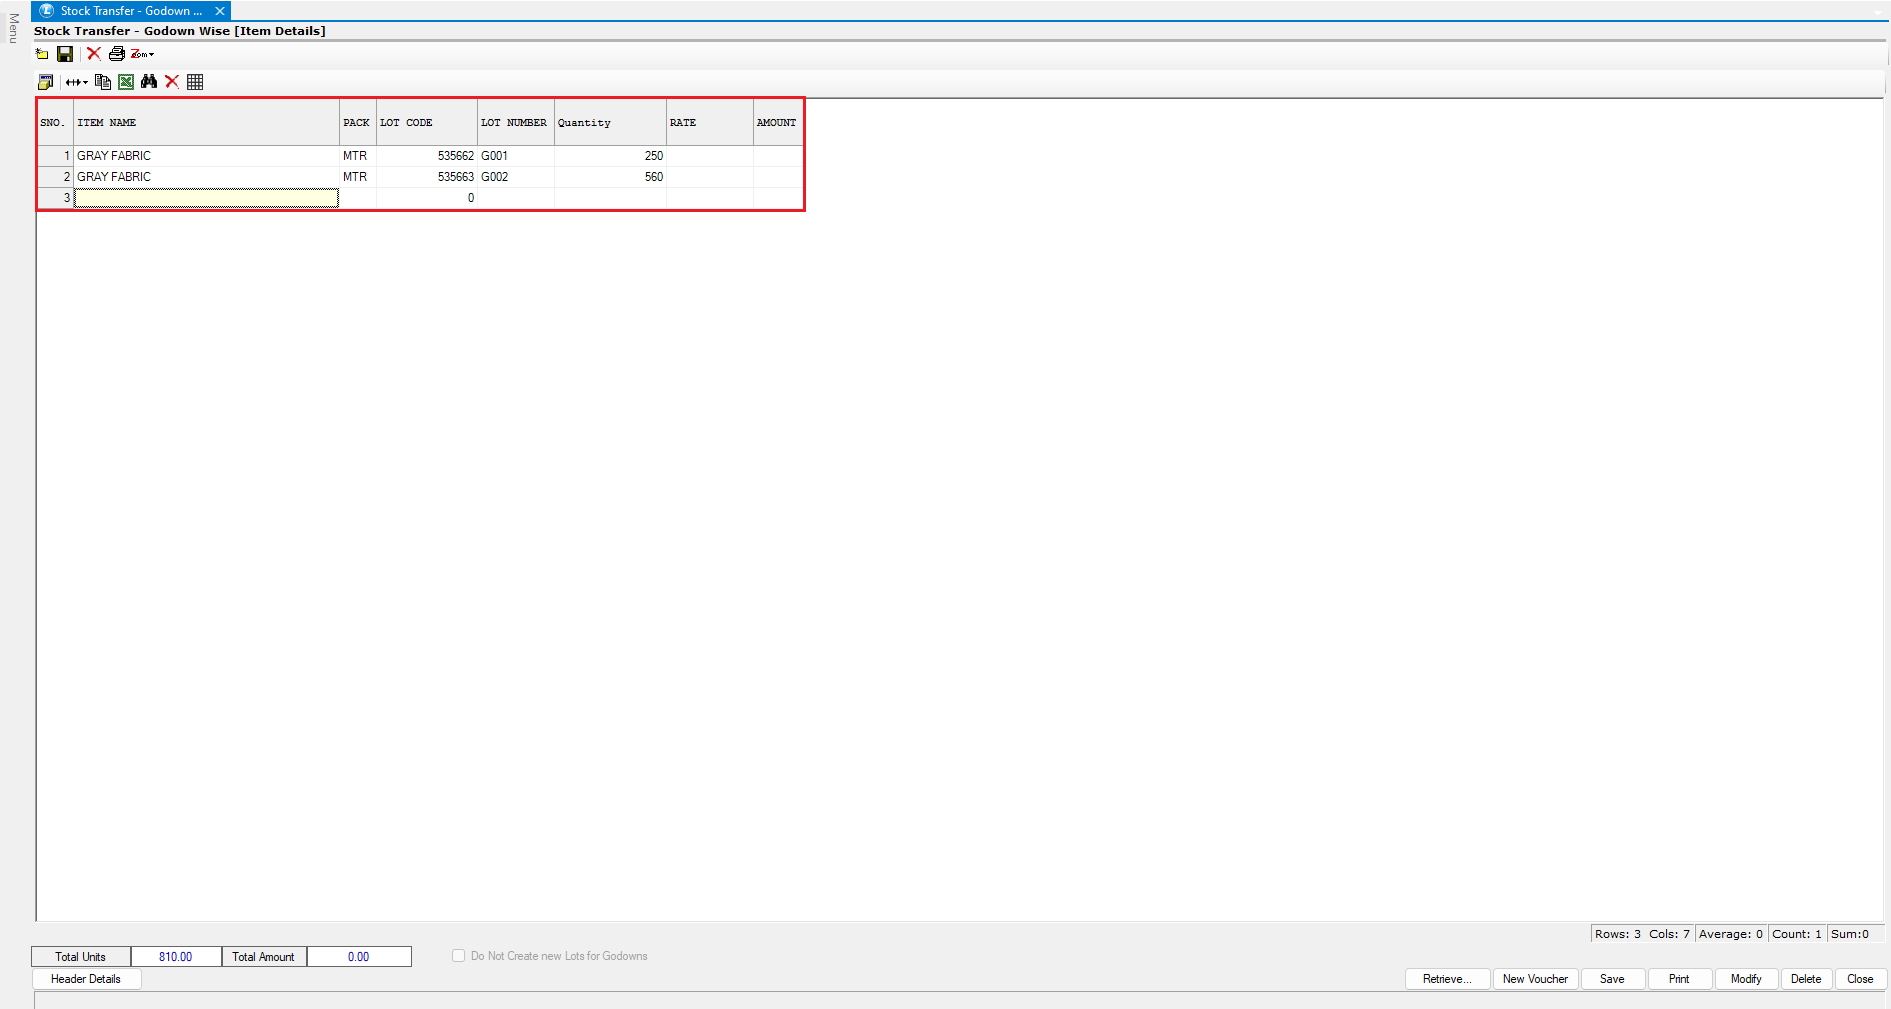Click the Retrieve... button

(x=1447, y=979)
